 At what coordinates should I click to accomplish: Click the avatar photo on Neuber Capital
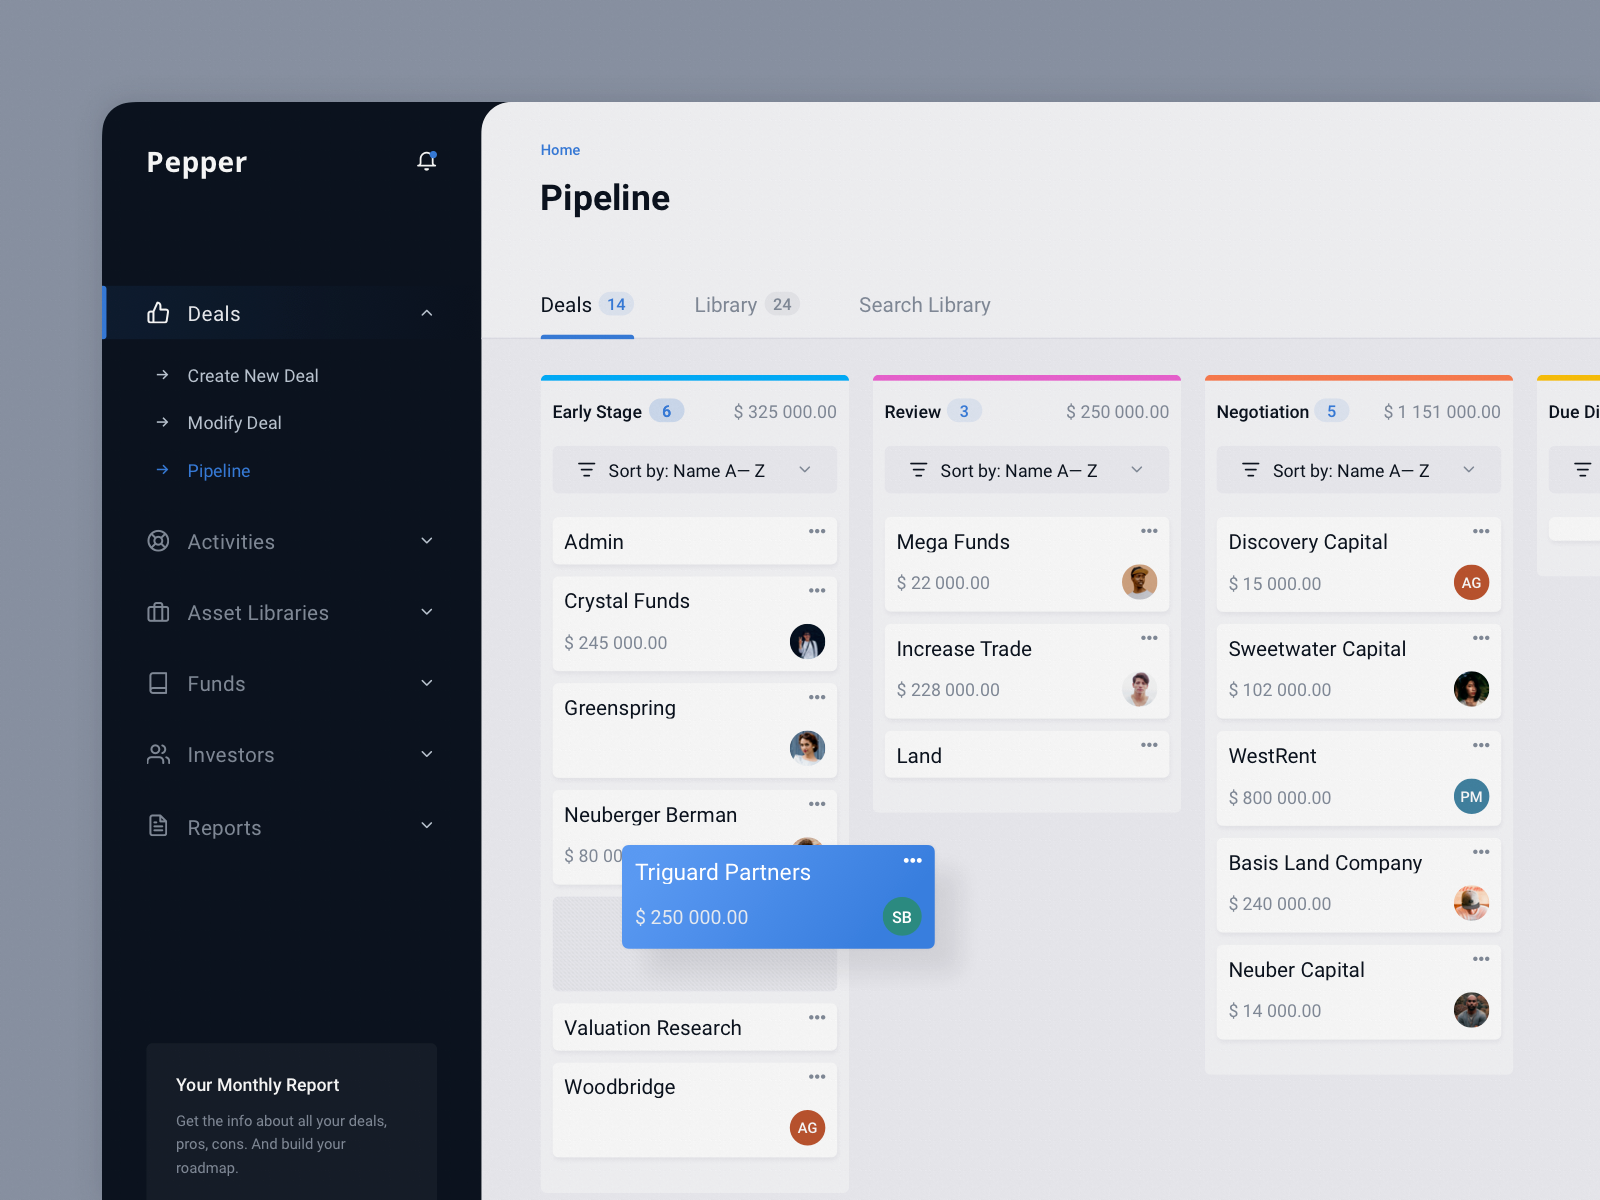click(x=1471, y=1010)
